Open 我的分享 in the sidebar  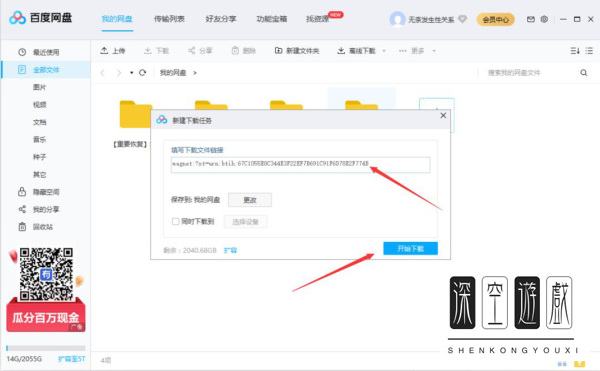pyautogui.click(x=46, y=209)
